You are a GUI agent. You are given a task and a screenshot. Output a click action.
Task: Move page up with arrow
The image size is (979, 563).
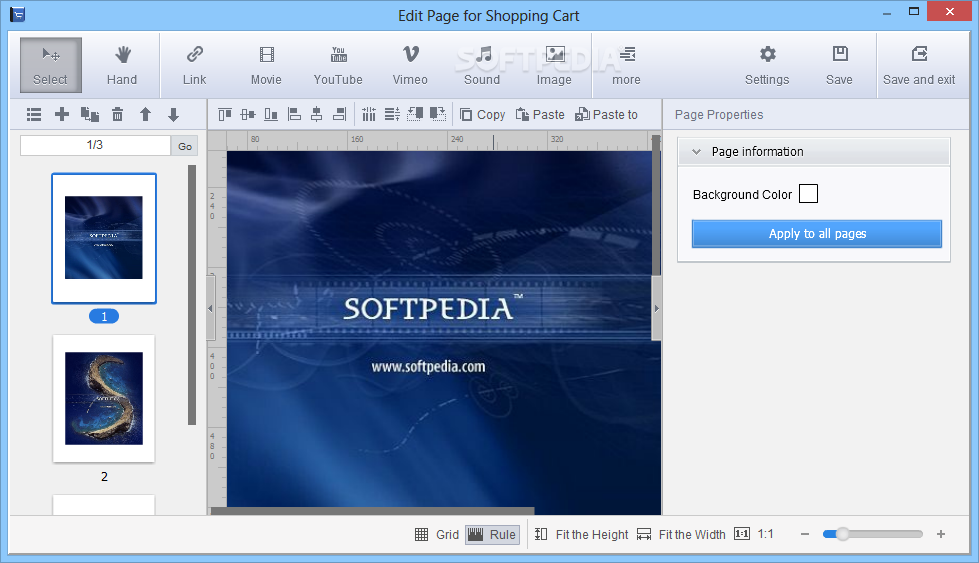[145, 114]
